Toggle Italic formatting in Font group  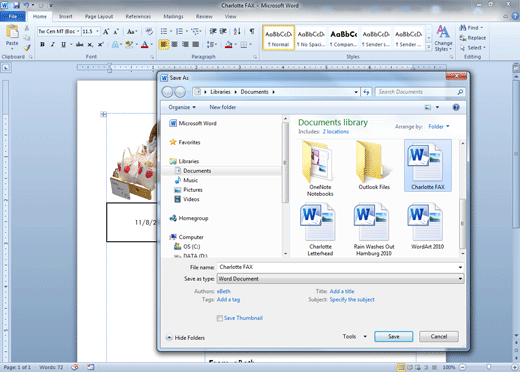point(52,44)
